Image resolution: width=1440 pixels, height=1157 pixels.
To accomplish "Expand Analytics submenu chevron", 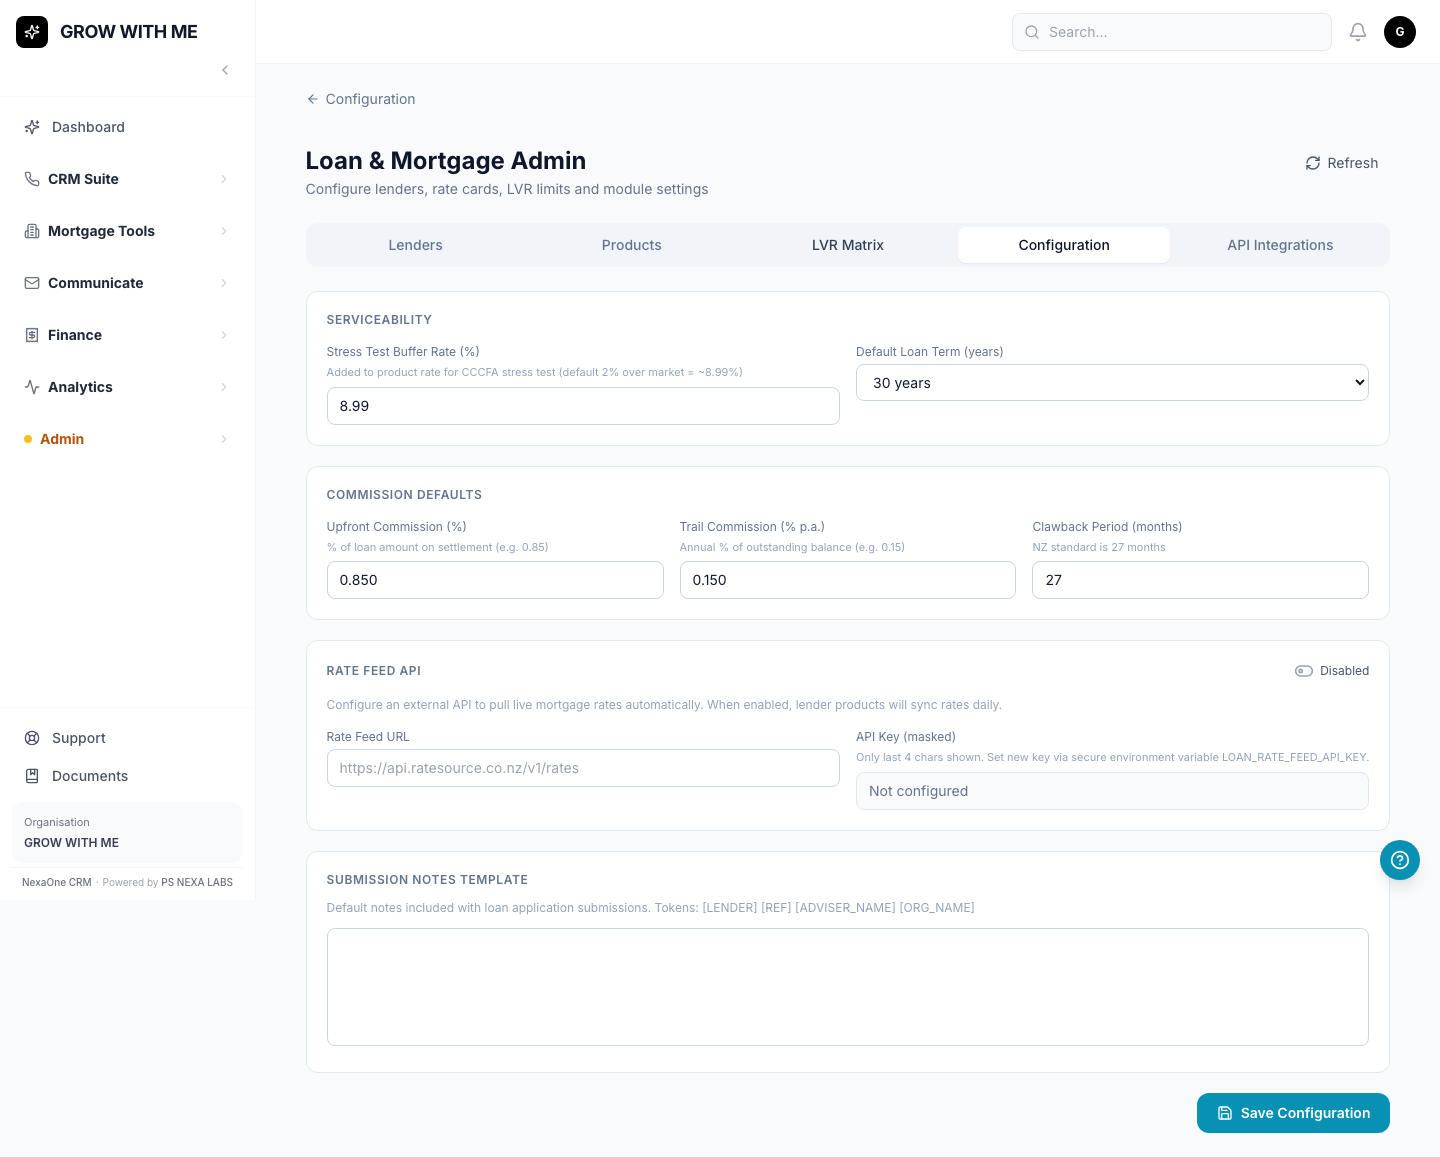I will (x=224, y=387).
